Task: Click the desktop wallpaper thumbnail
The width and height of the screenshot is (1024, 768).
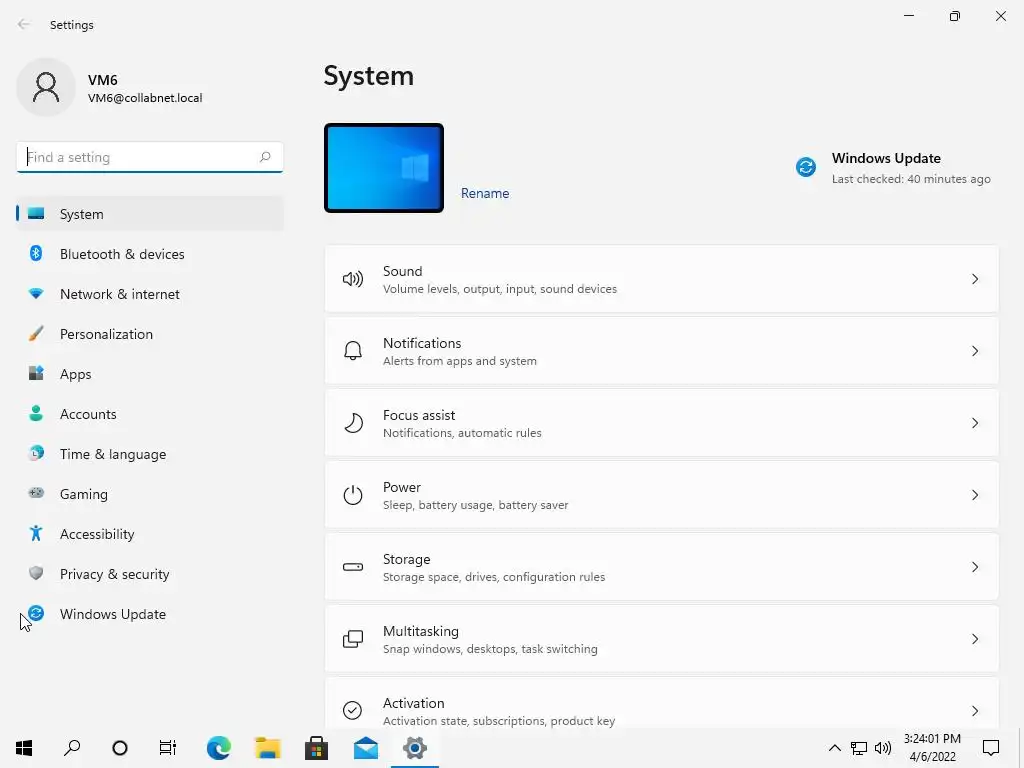Action: [x=384, y=168]
